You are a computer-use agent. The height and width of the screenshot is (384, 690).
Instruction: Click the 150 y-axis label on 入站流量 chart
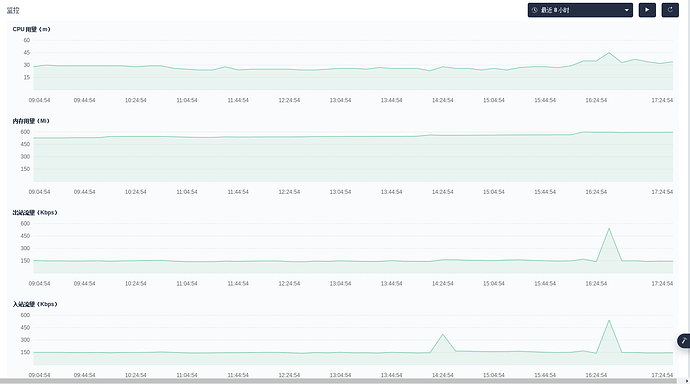pos(25,352)
